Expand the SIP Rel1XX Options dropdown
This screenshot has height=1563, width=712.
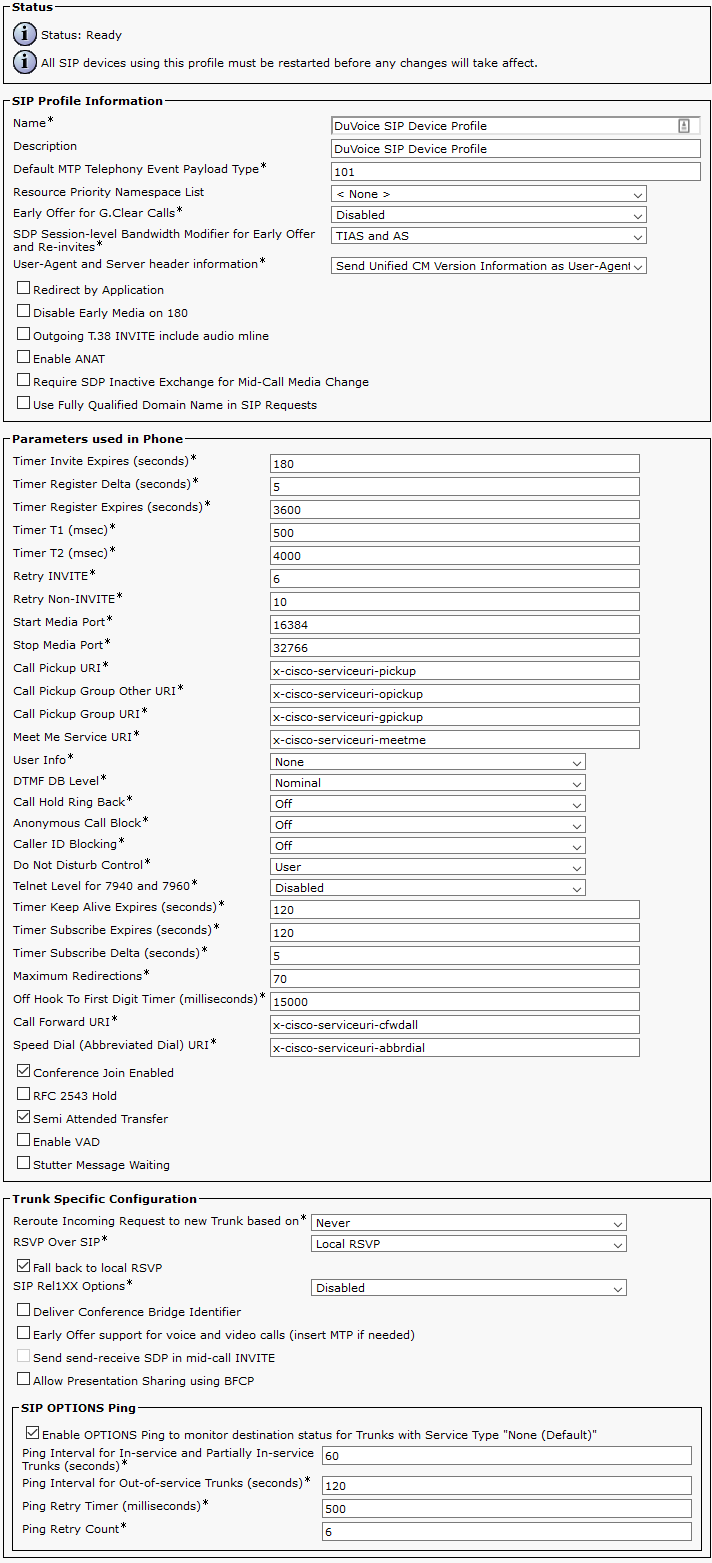coord(469,1288)
